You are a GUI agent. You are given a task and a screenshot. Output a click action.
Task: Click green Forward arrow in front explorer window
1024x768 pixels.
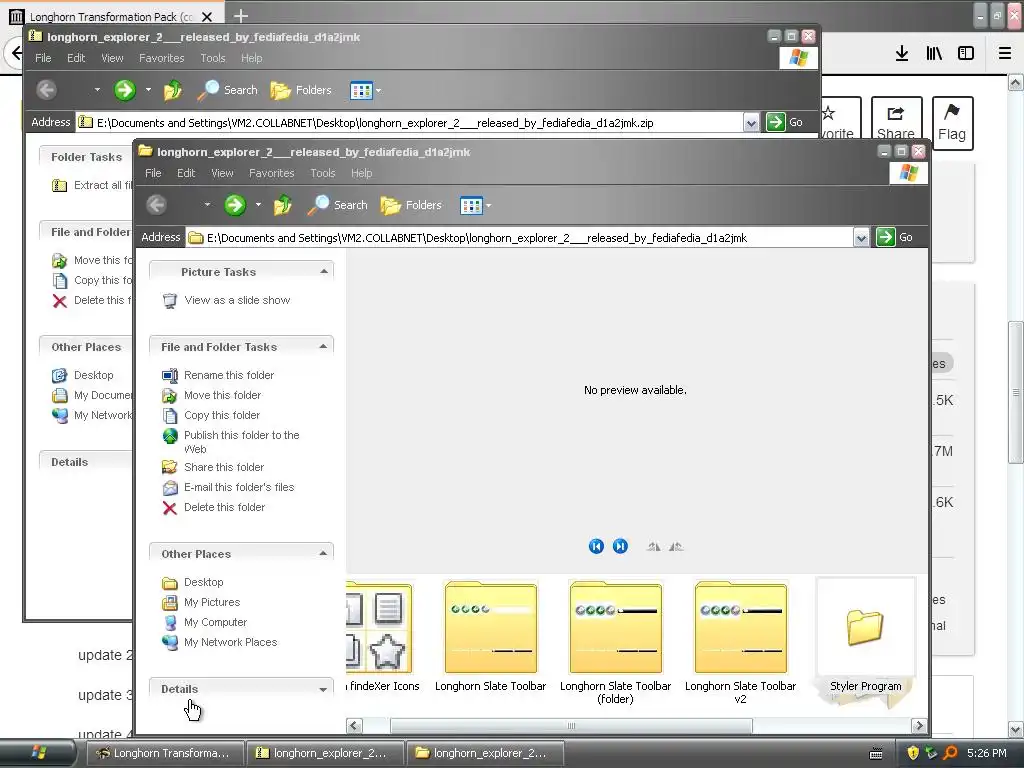pos(234,205)
